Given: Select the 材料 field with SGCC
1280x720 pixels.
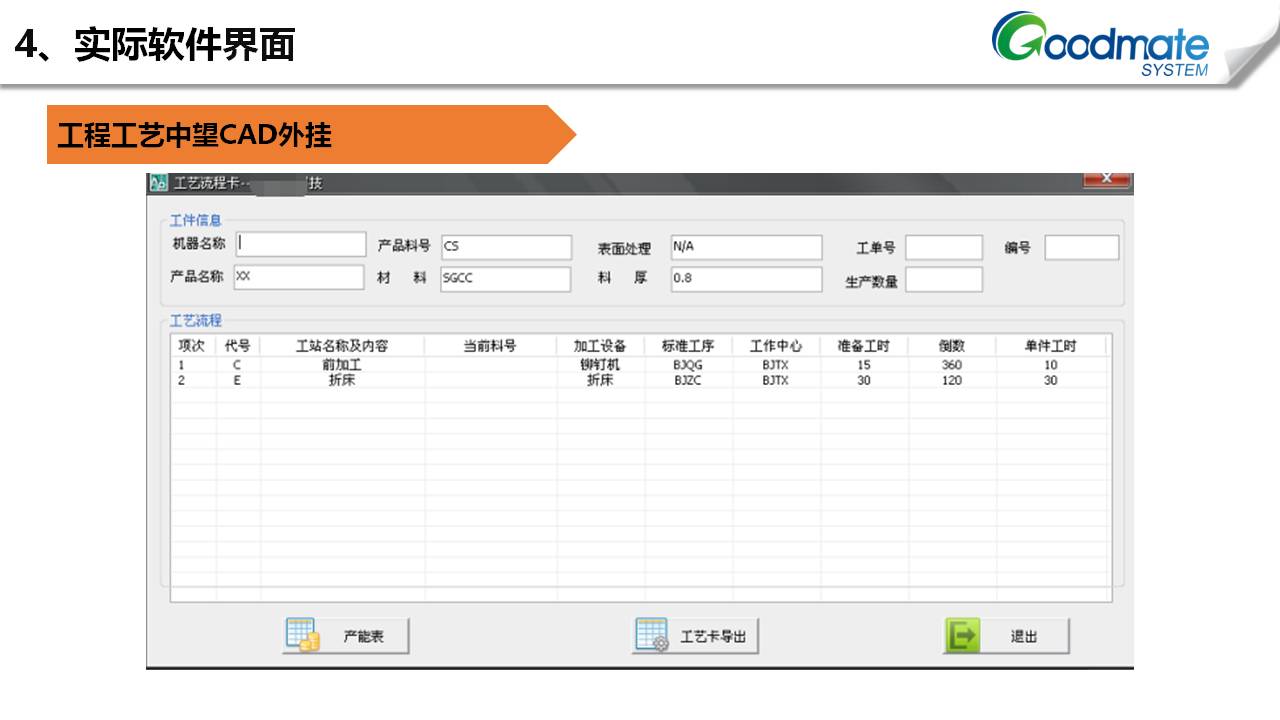Looking at the screenshot, I should coord(506,279).
